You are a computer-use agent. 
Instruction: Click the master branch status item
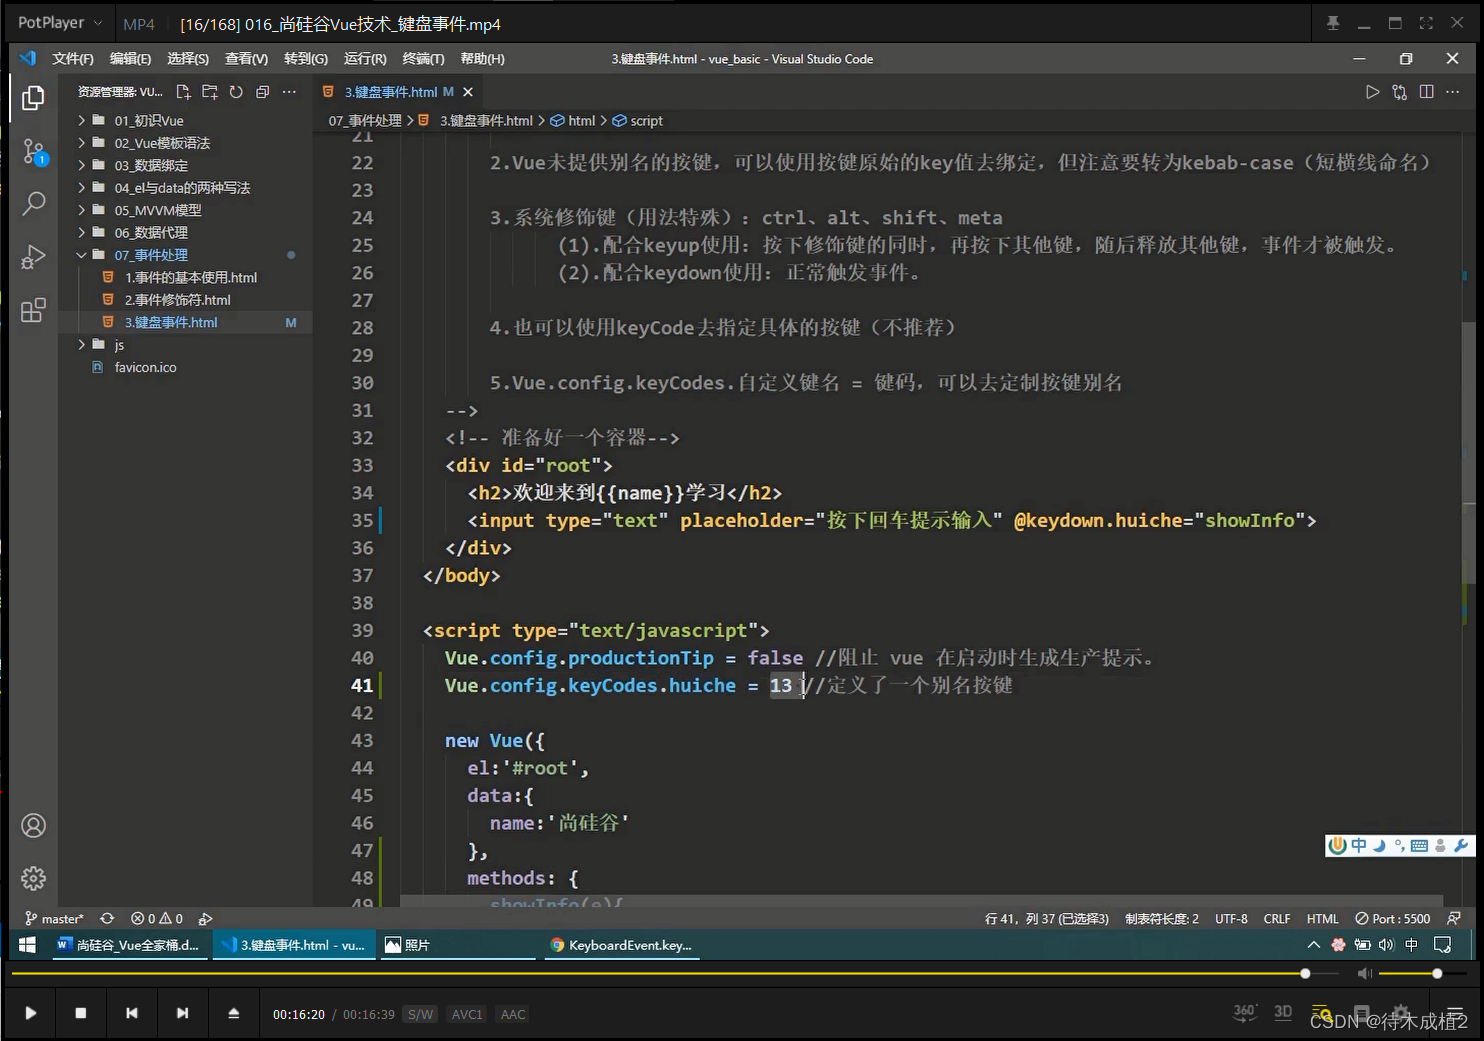(54, 918)
